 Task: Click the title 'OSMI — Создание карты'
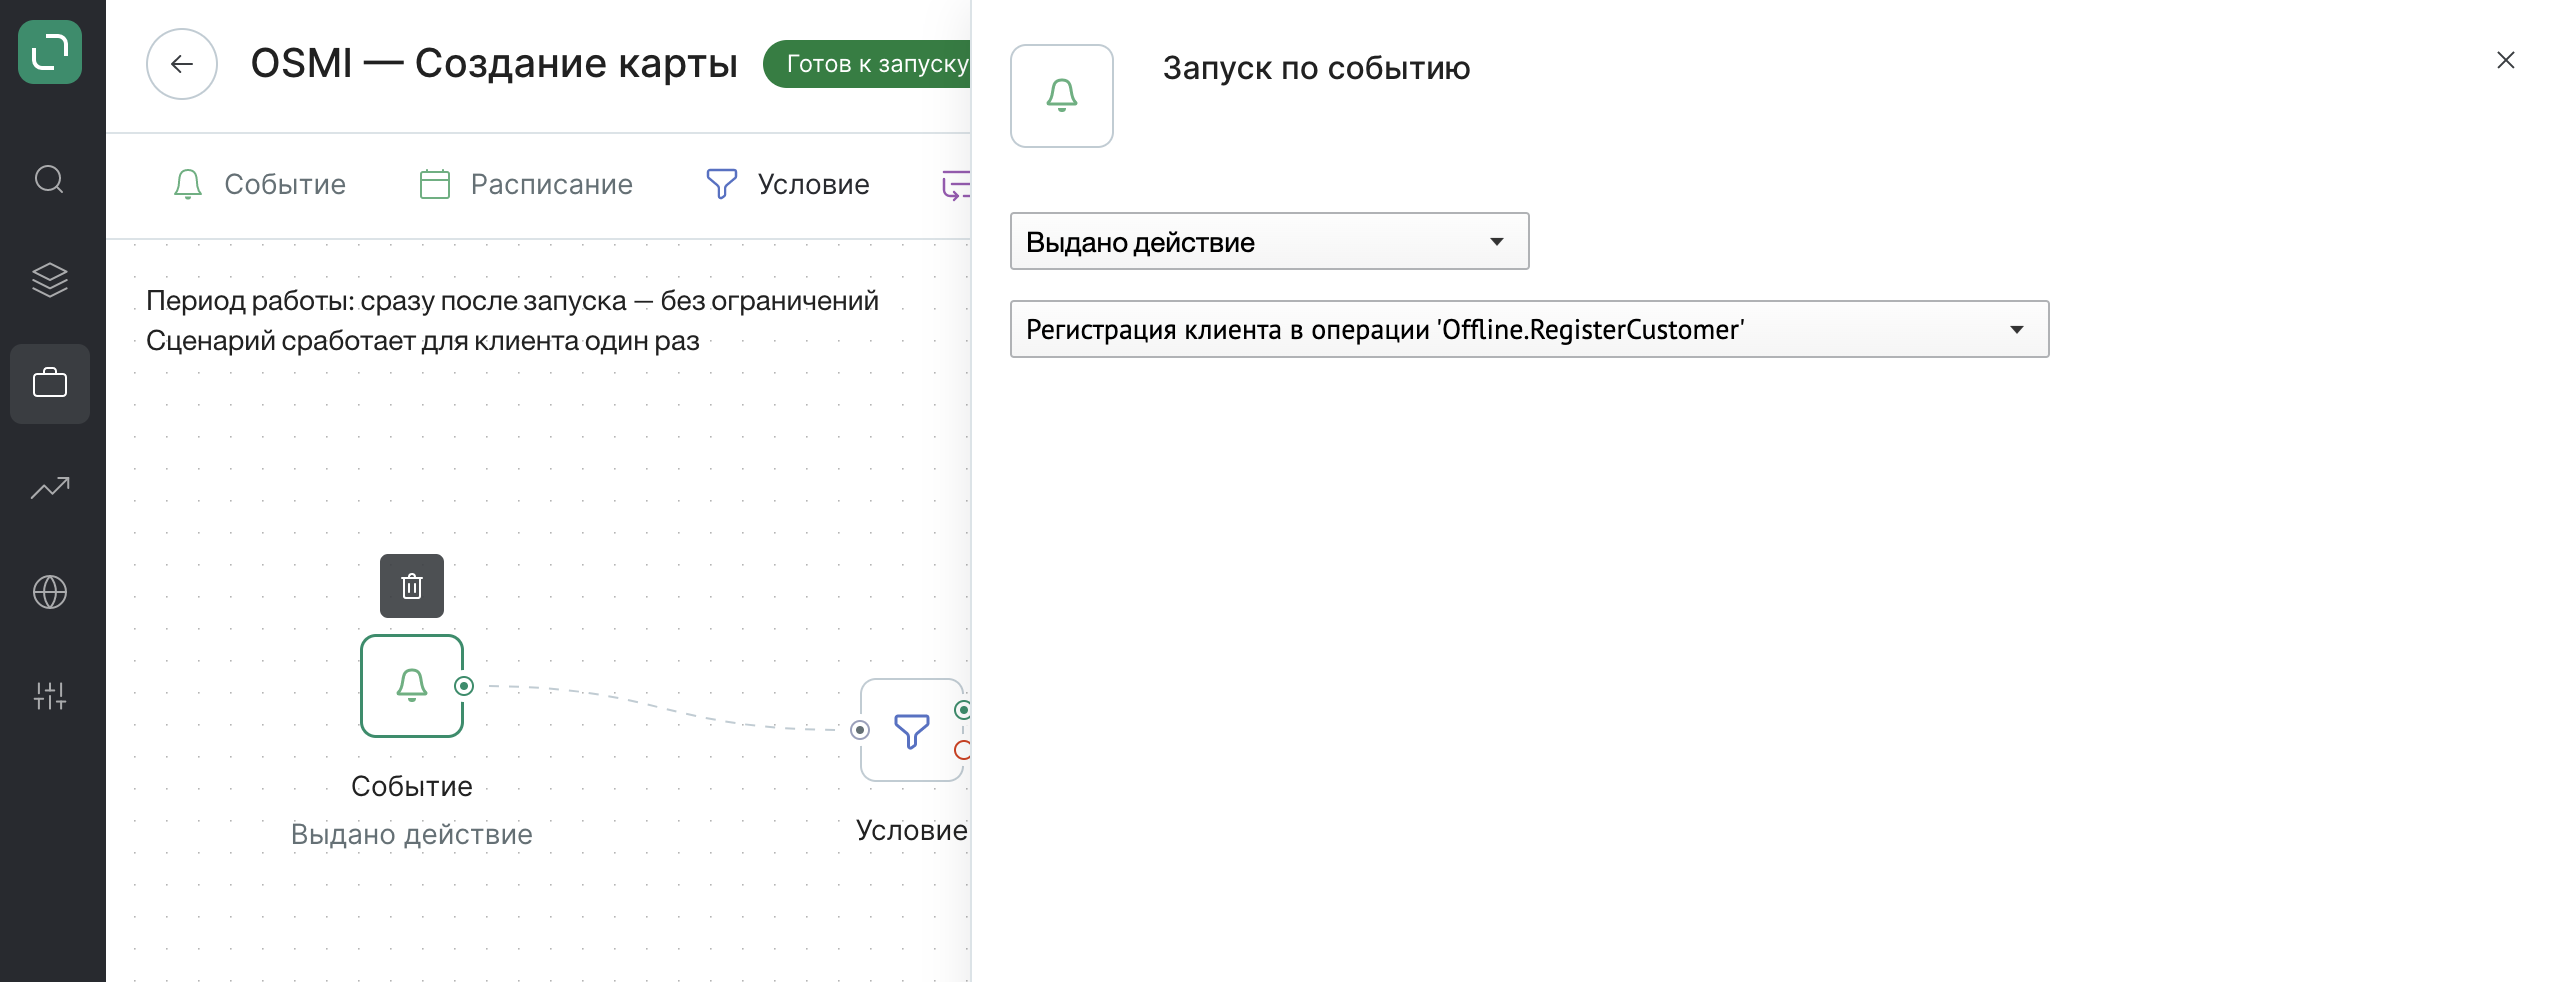point(494,63)
